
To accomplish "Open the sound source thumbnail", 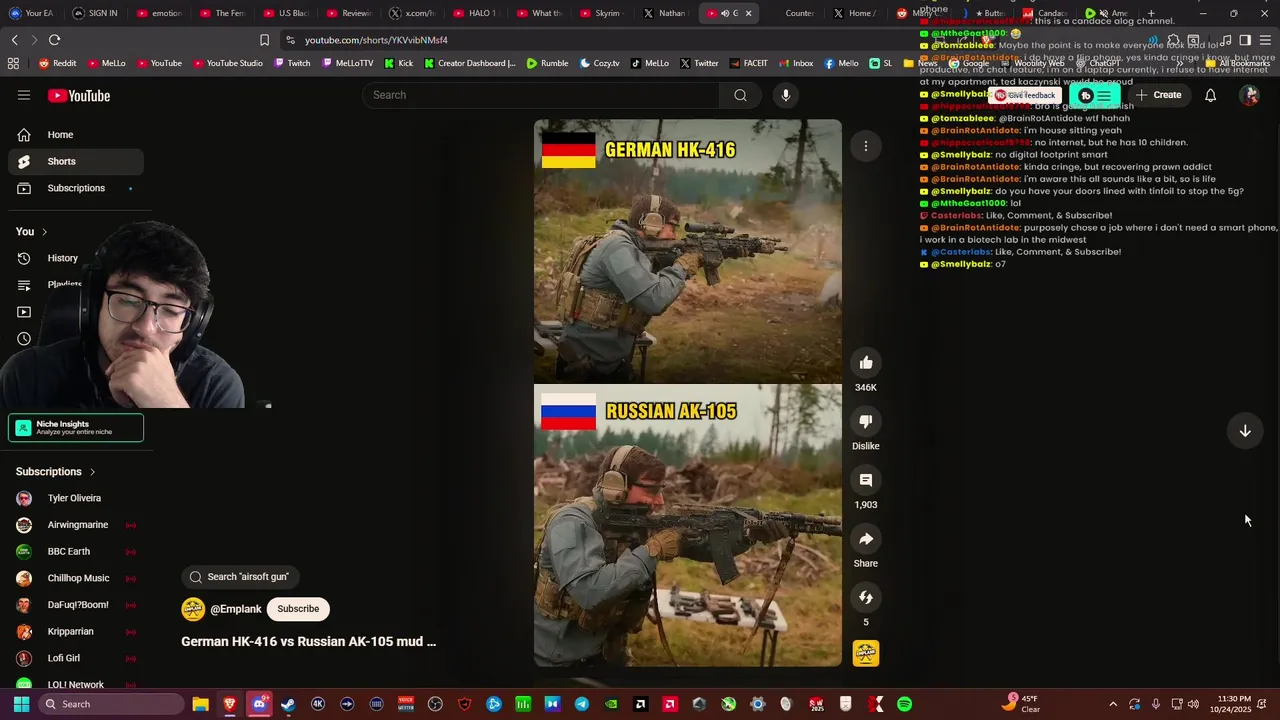I will 866,653.
